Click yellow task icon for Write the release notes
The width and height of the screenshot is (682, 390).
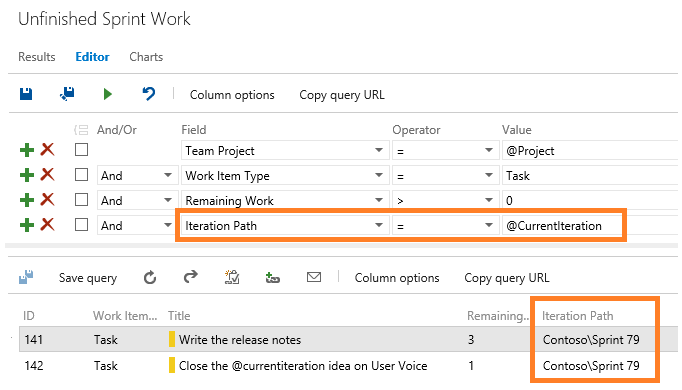tap(172, 339)
